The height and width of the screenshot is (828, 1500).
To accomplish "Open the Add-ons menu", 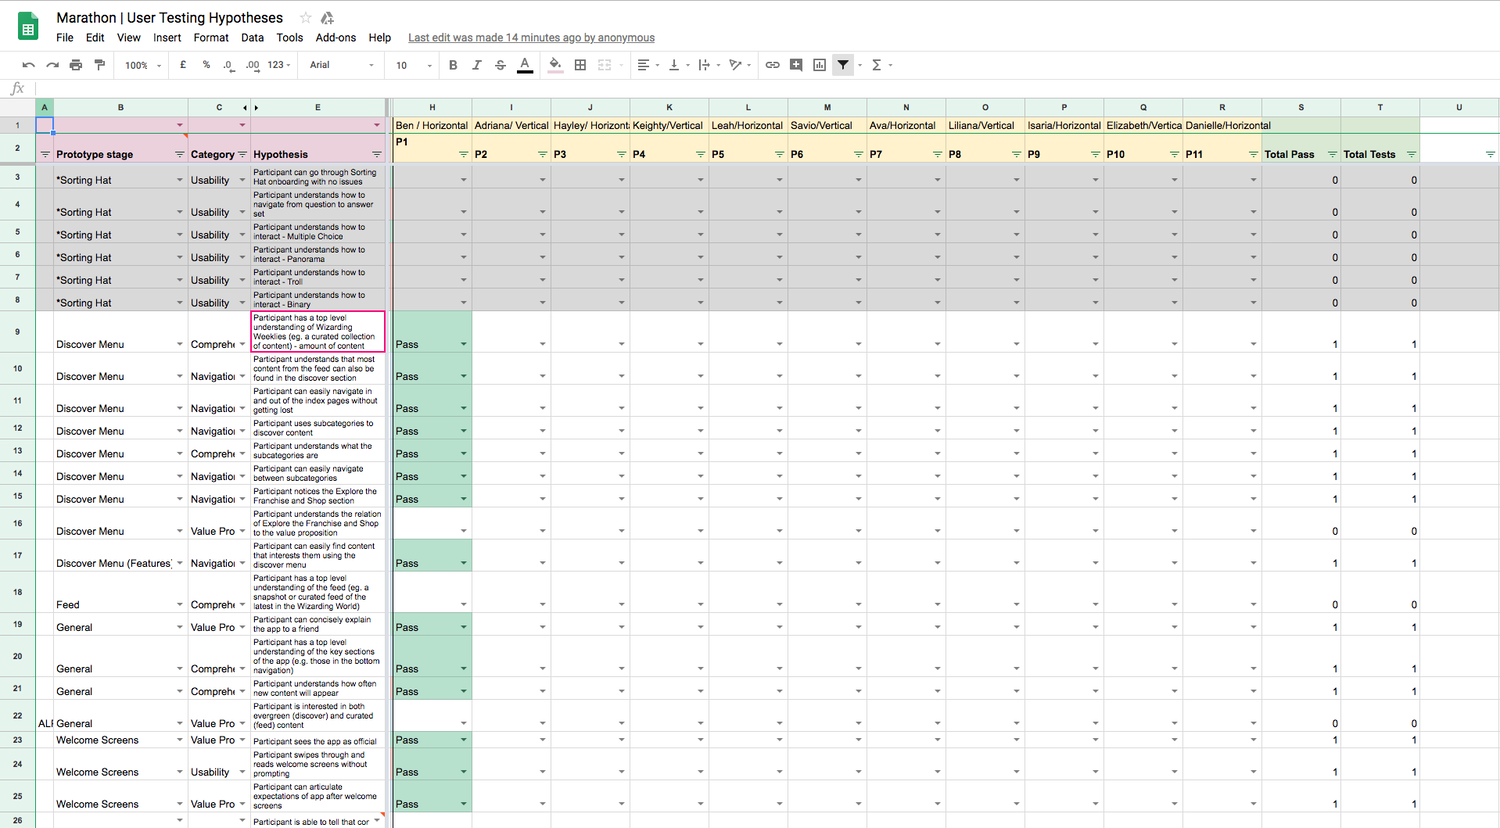I will coord(336,38).
